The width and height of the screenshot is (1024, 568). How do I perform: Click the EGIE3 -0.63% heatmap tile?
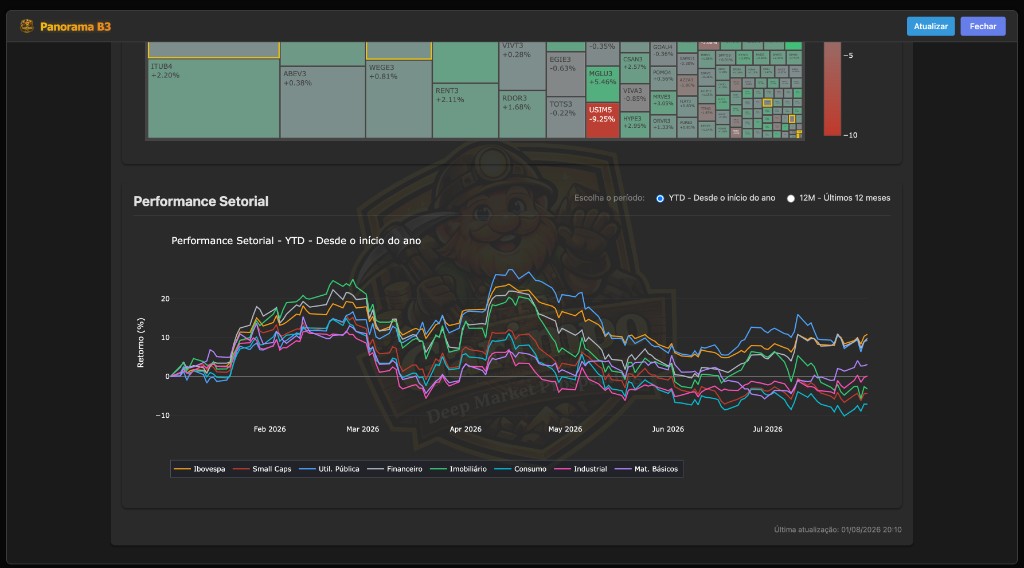566,74
